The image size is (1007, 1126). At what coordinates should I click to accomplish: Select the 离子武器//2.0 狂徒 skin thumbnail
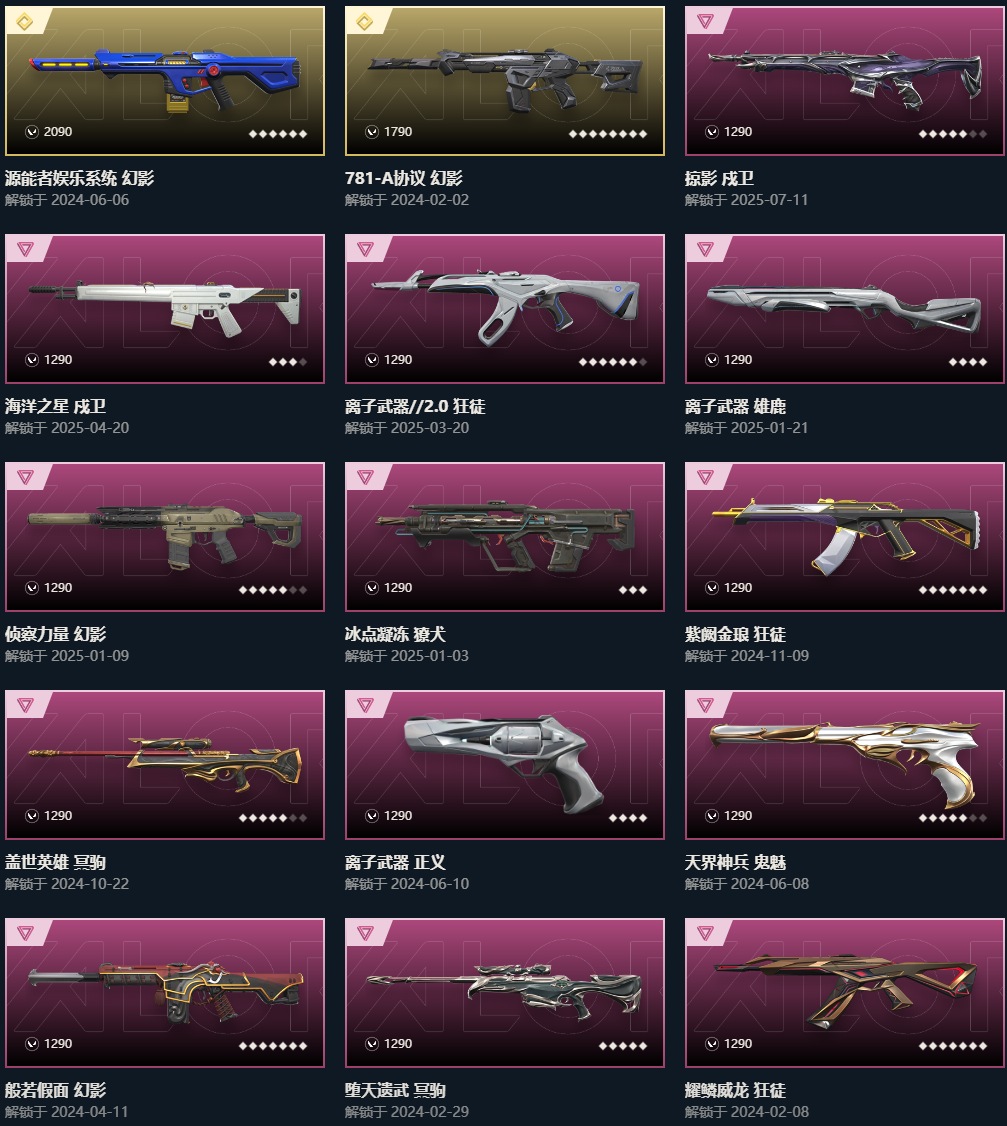click(505, 309)
